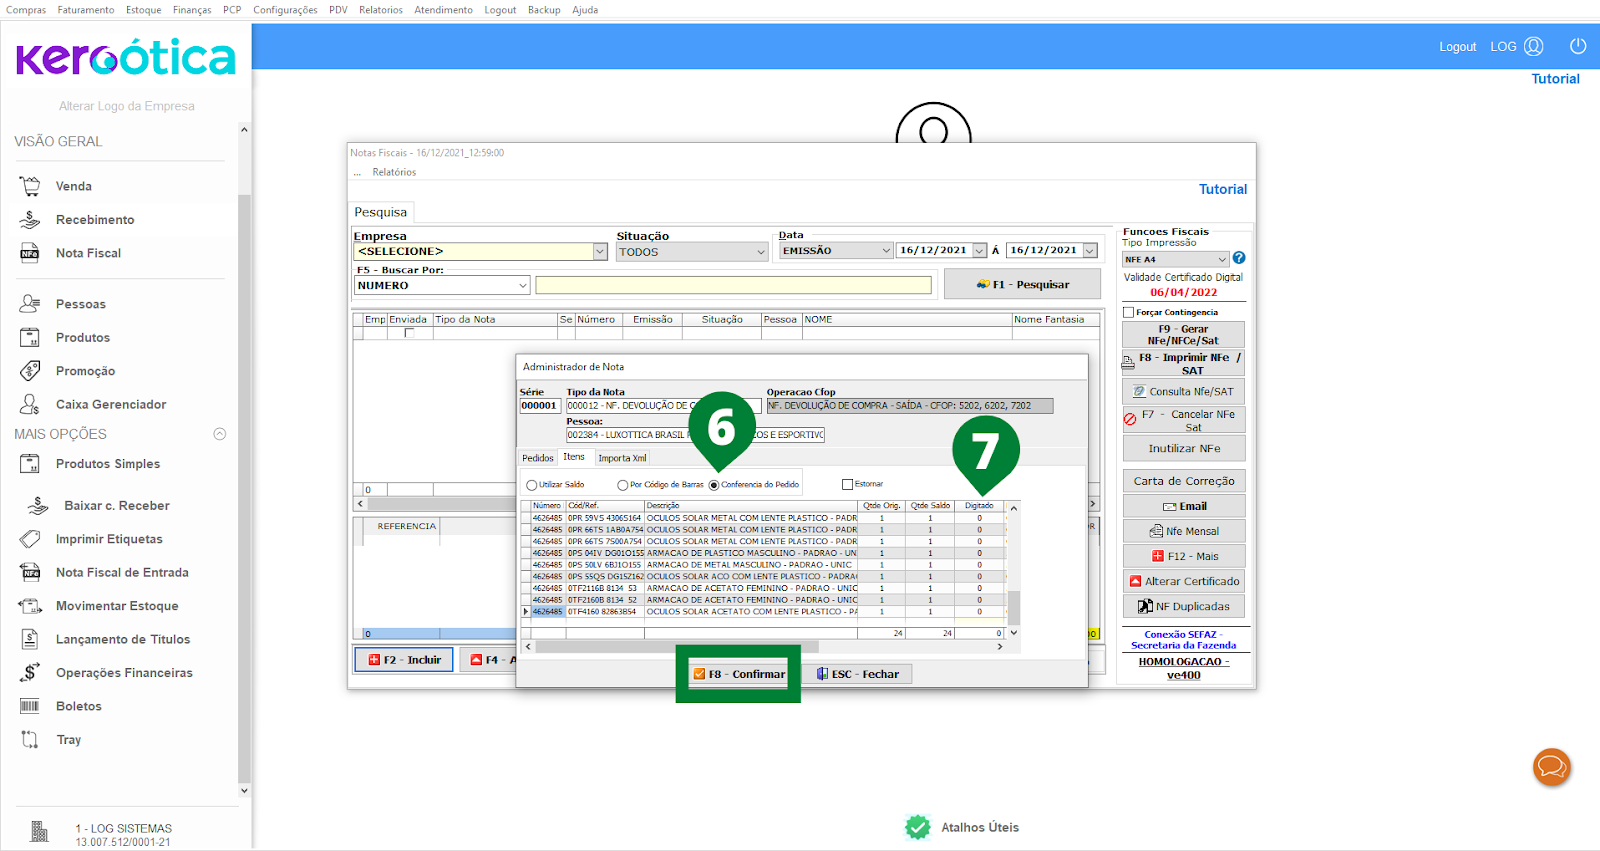Expand the Buscar Por NUMERO dropdown
This screenshot has width=1600, height=851.
(523, 286)
